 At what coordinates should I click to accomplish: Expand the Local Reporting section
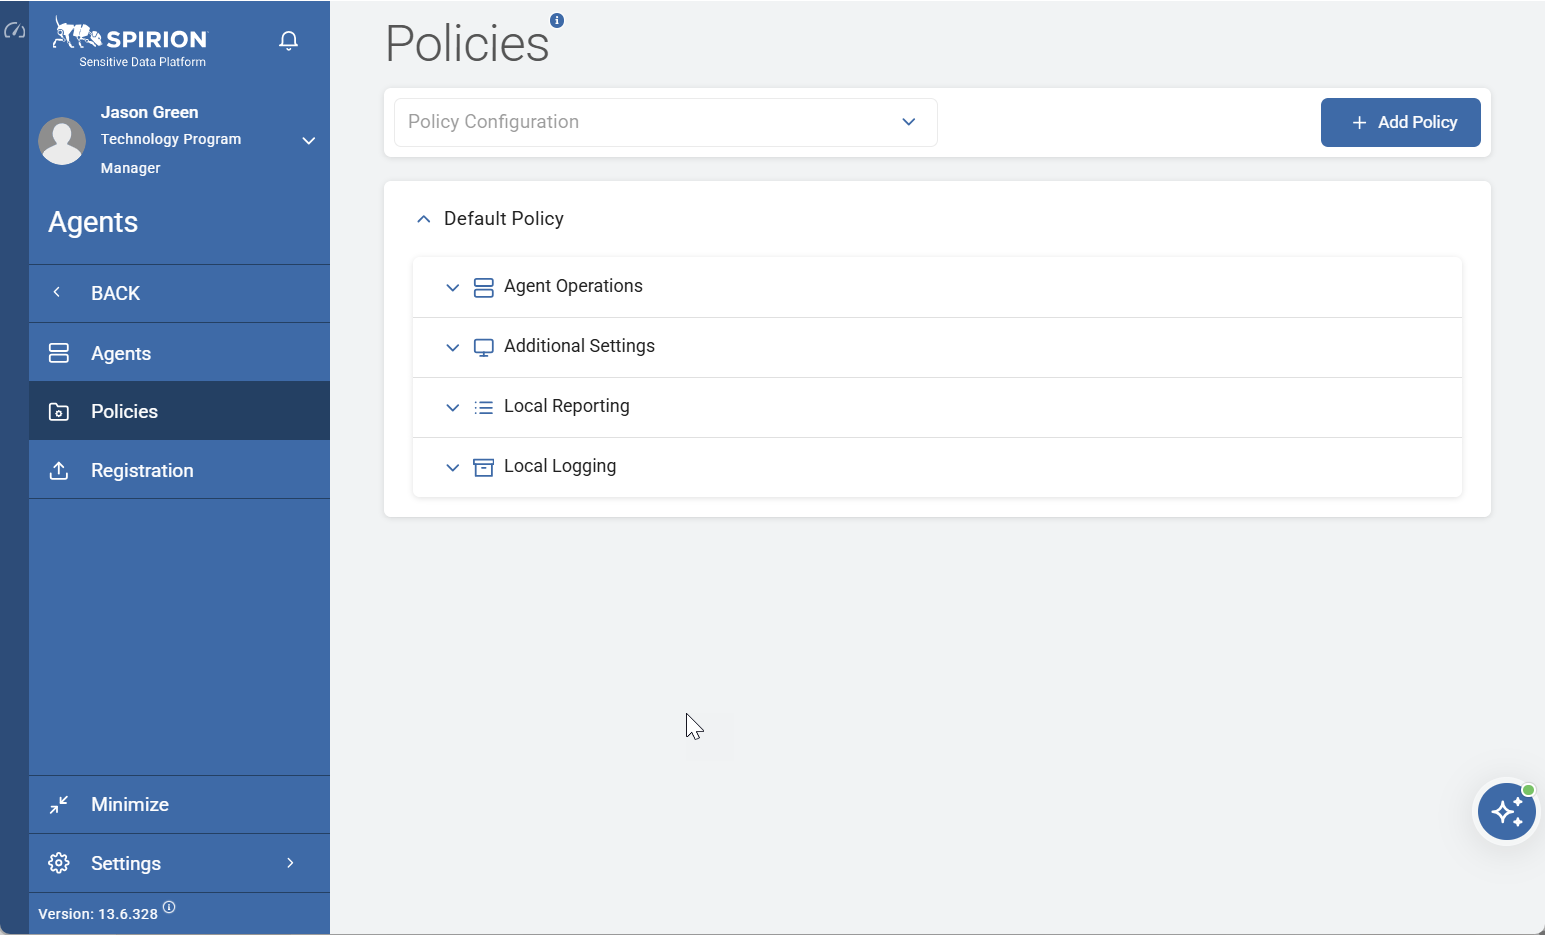[453, 407]
